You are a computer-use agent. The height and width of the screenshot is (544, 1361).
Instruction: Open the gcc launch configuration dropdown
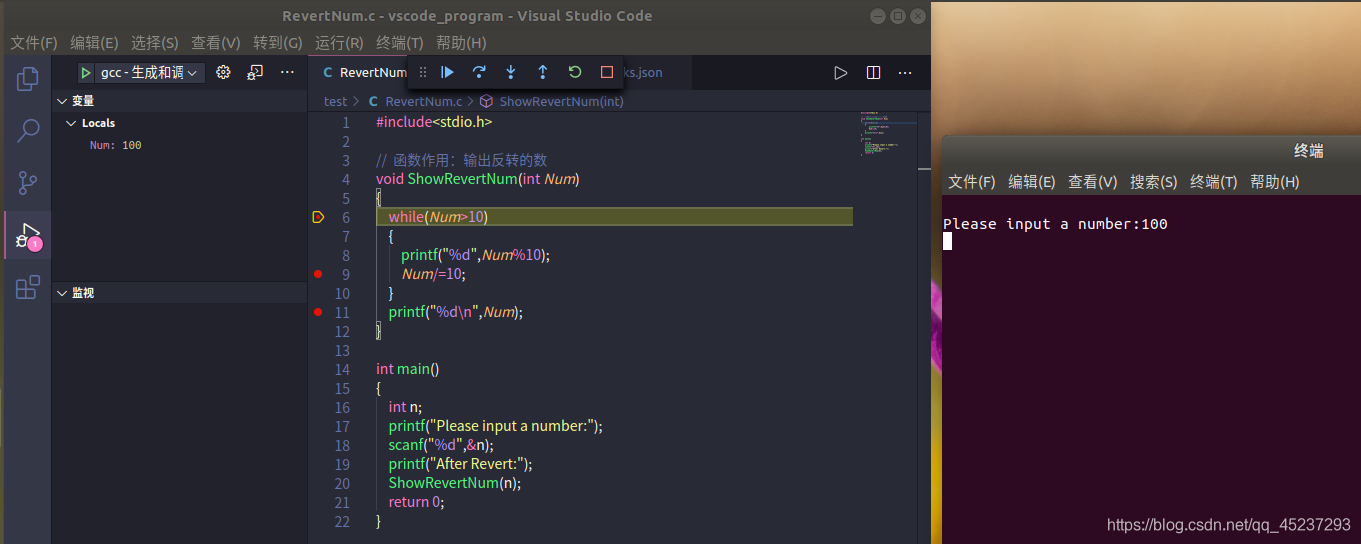coord(152,72)
